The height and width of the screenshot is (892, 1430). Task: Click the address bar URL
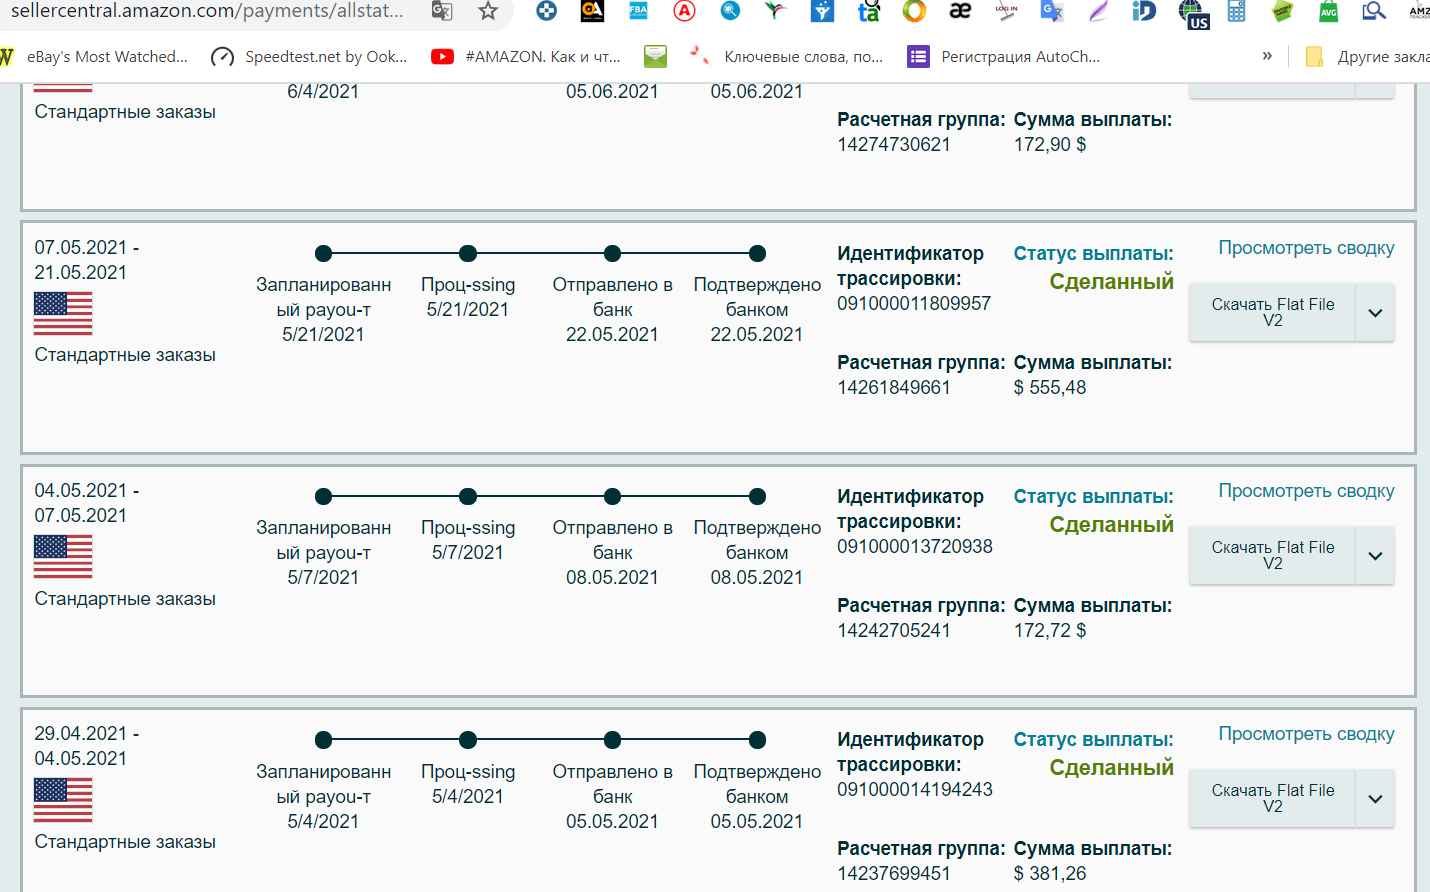pyautogui.click(x=208, y=11)
